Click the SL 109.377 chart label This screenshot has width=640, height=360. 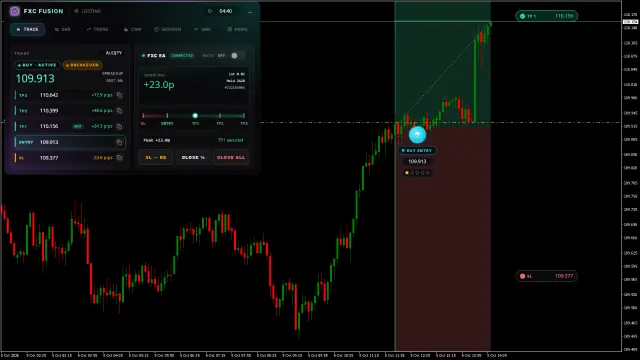(547, 276)
